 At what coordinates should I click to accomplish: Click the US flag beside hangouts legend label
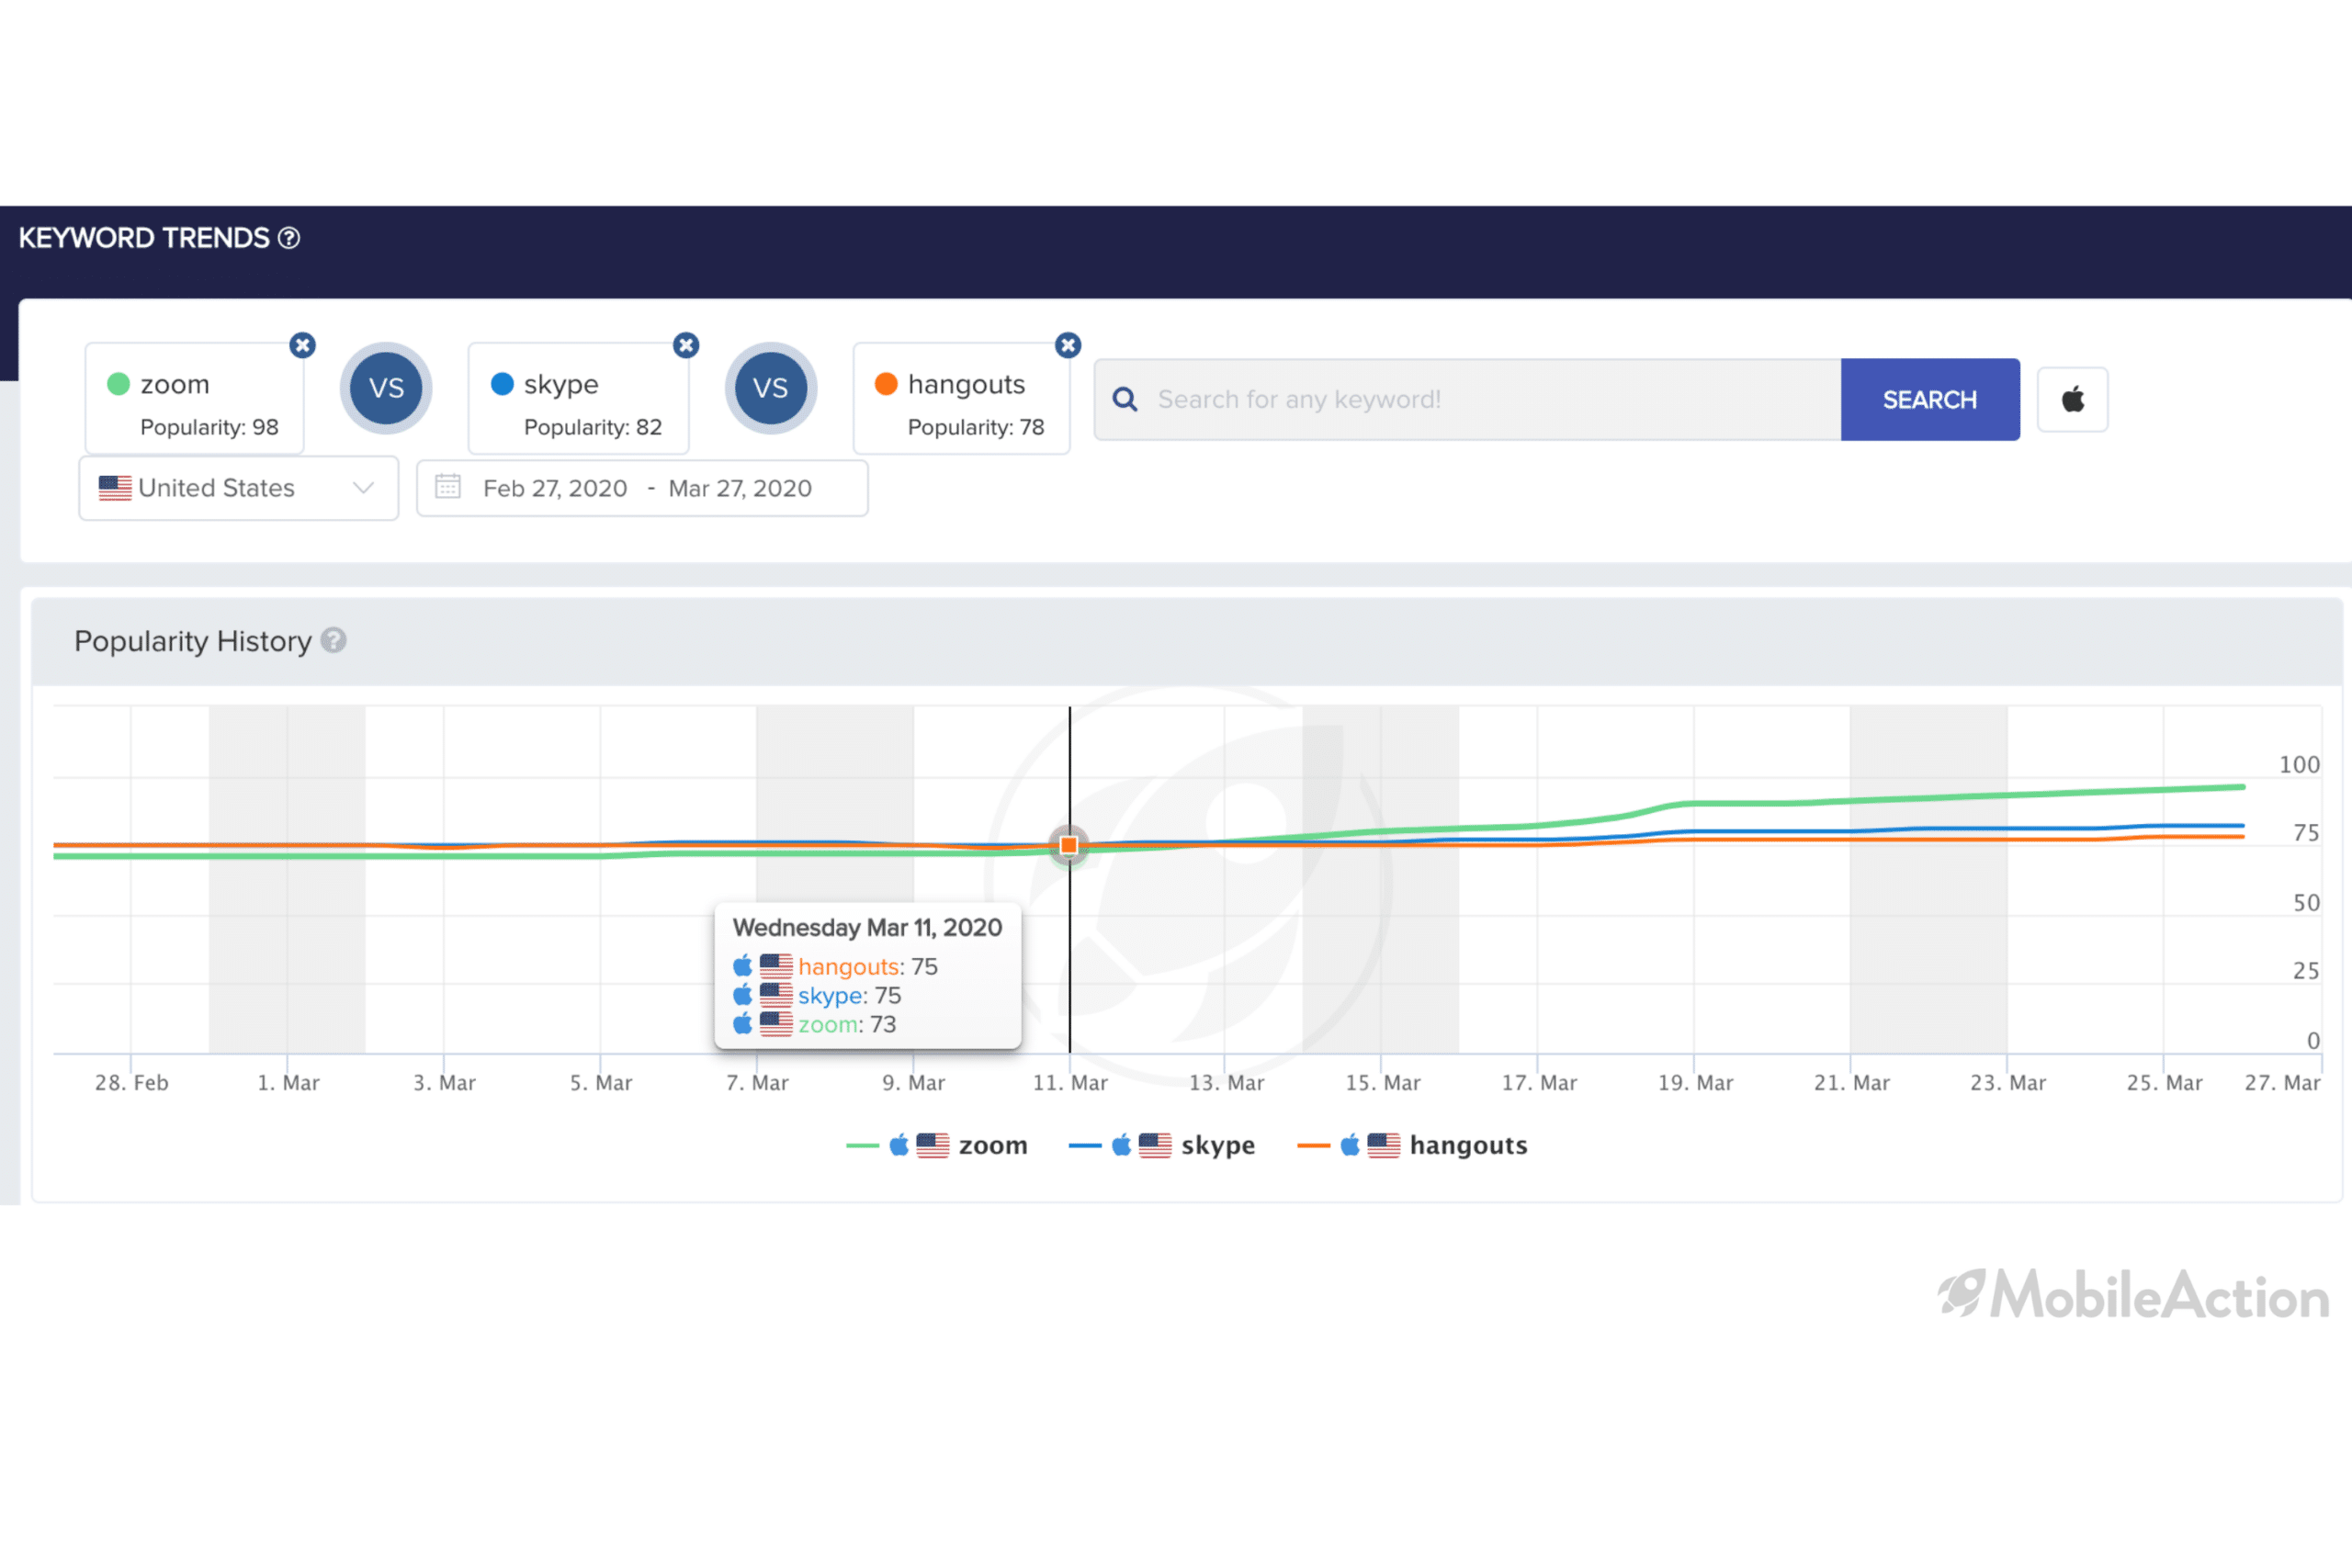tap(1384, 1145)
